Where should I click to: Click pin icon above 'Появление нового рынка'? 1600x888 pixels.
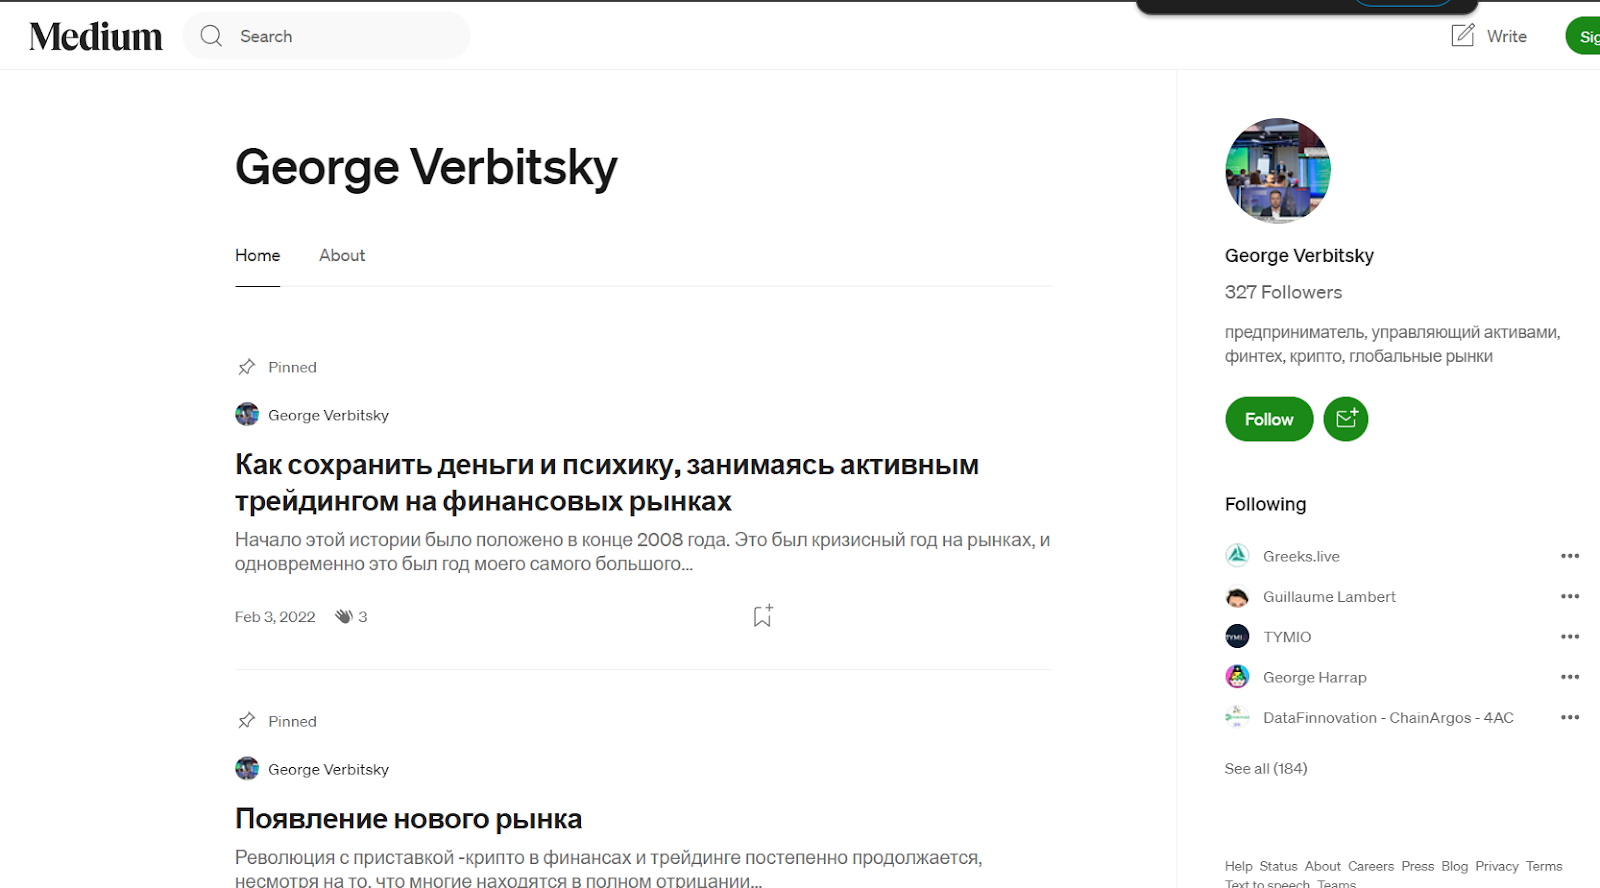tap(246, 721)
